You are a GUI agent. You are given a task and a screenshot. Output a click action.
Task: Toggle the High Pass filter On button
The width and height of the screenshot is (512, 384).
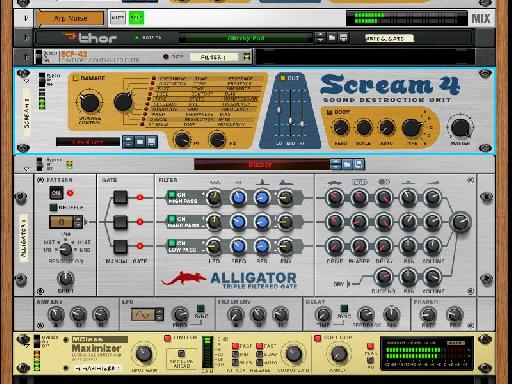point(172,194)
